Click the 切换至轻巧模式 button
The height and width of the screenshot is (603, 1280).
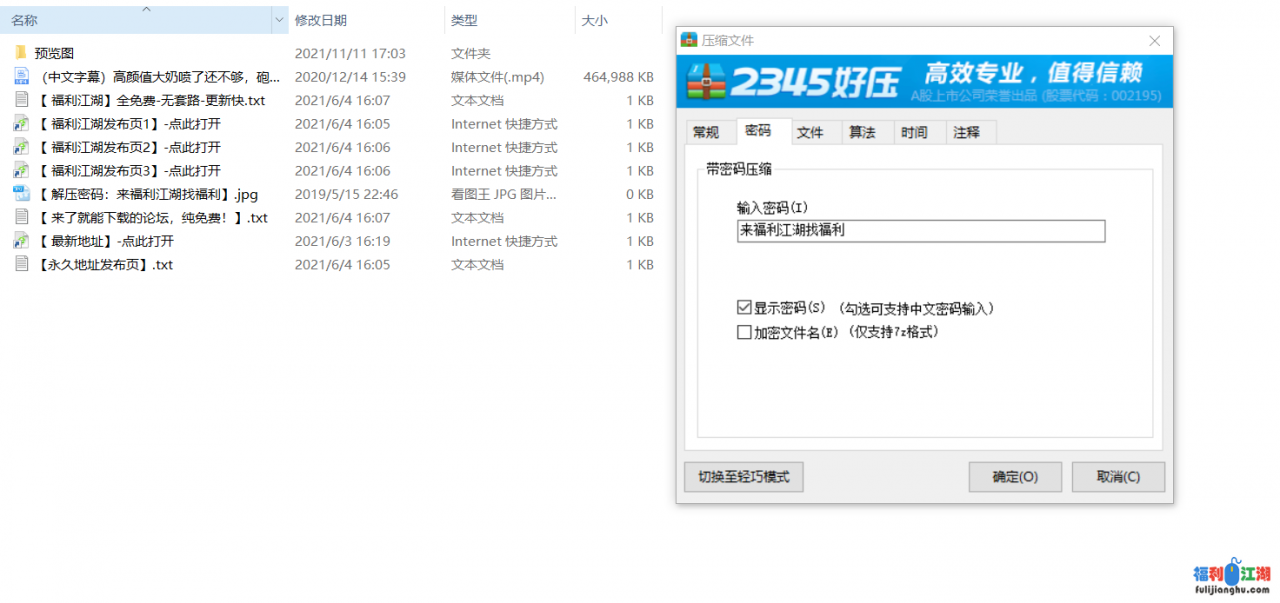coord(743,477)
